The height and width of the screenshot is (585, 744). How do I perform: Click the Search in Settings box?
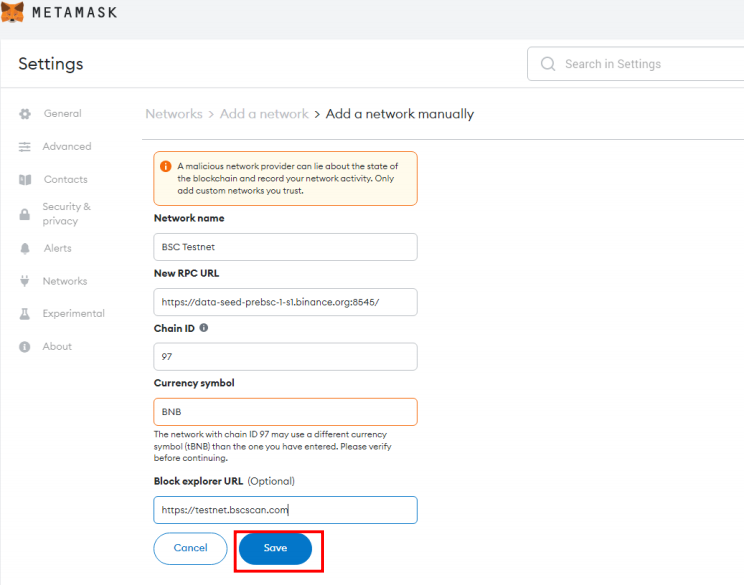[x=636, y=64]
